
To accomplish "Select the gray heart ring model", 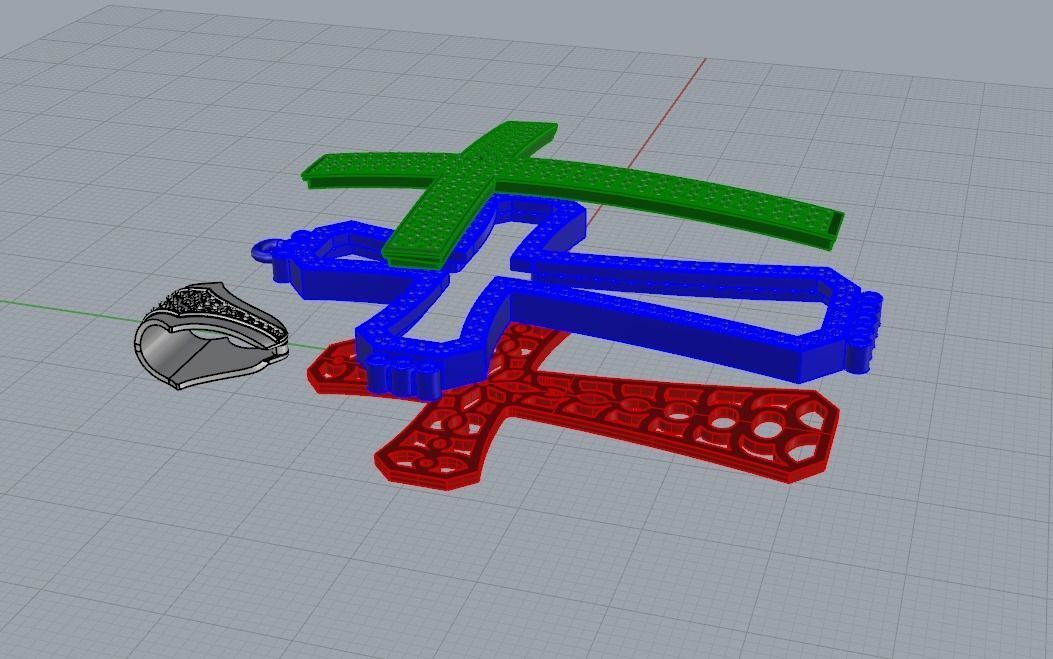I will click(211, 335).
